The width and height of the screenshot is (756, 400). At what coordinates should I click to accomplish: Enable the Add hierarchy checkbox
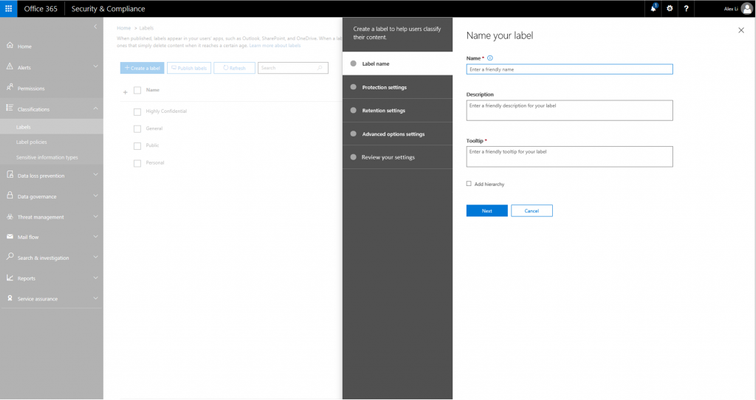469,184
